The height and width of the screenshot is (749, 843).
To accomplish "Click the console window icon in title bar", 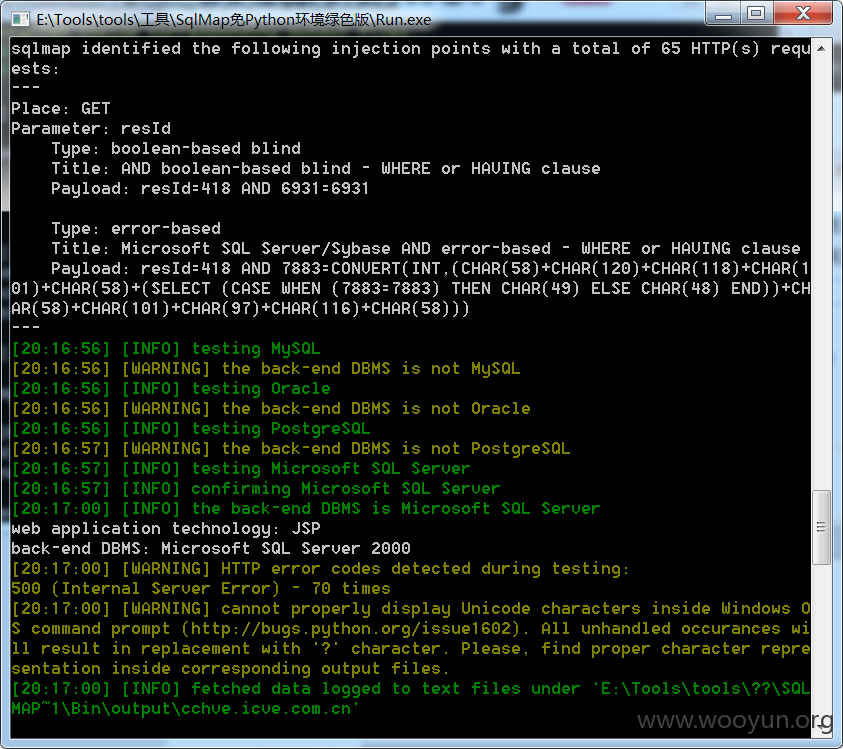I will click(20, 19).
